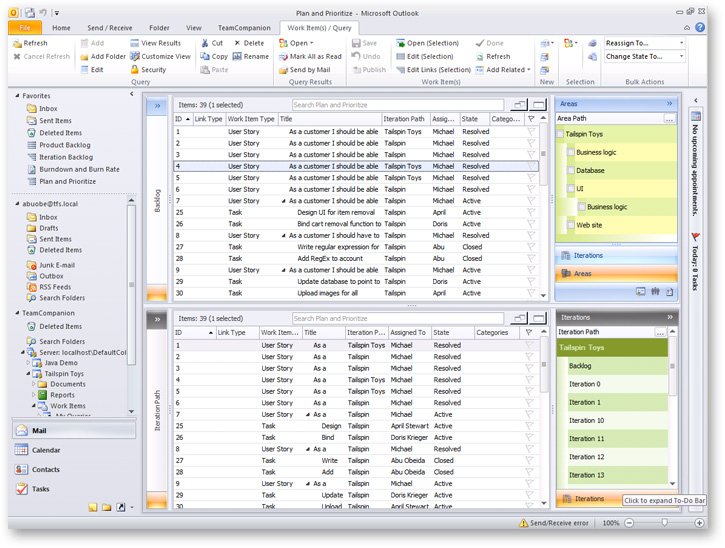Check the Web site area checkbox
This screenshot has height=548, width=725.
pos(570,225)
